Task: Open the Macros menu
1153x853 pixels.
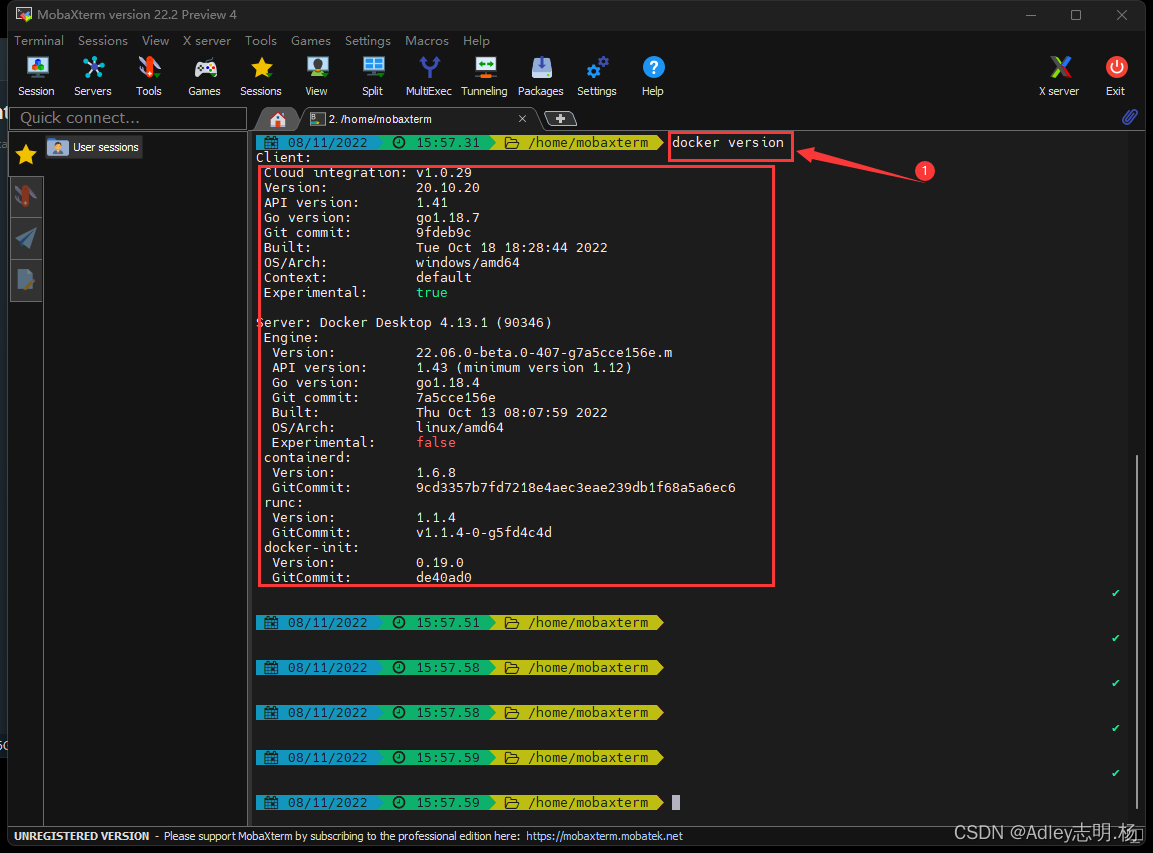Action: click(426, 40)
